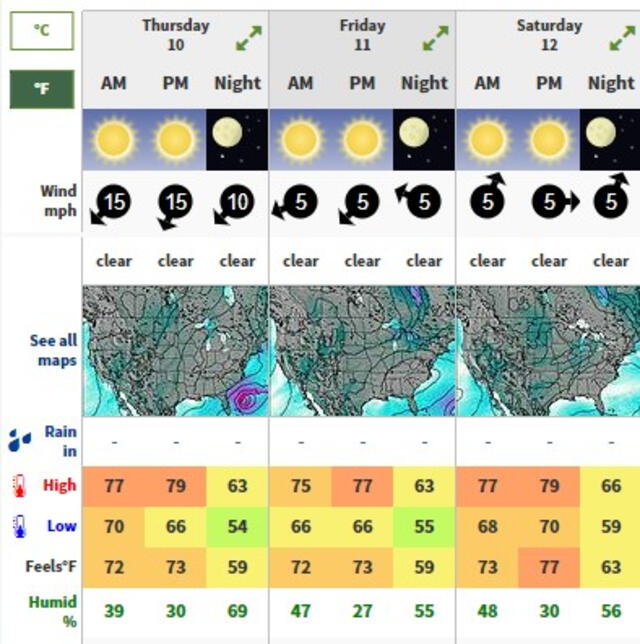640x644 pixels.
Task: Click Saturday Night 5 mph wind icon
Action: click(x=611, y=196)
